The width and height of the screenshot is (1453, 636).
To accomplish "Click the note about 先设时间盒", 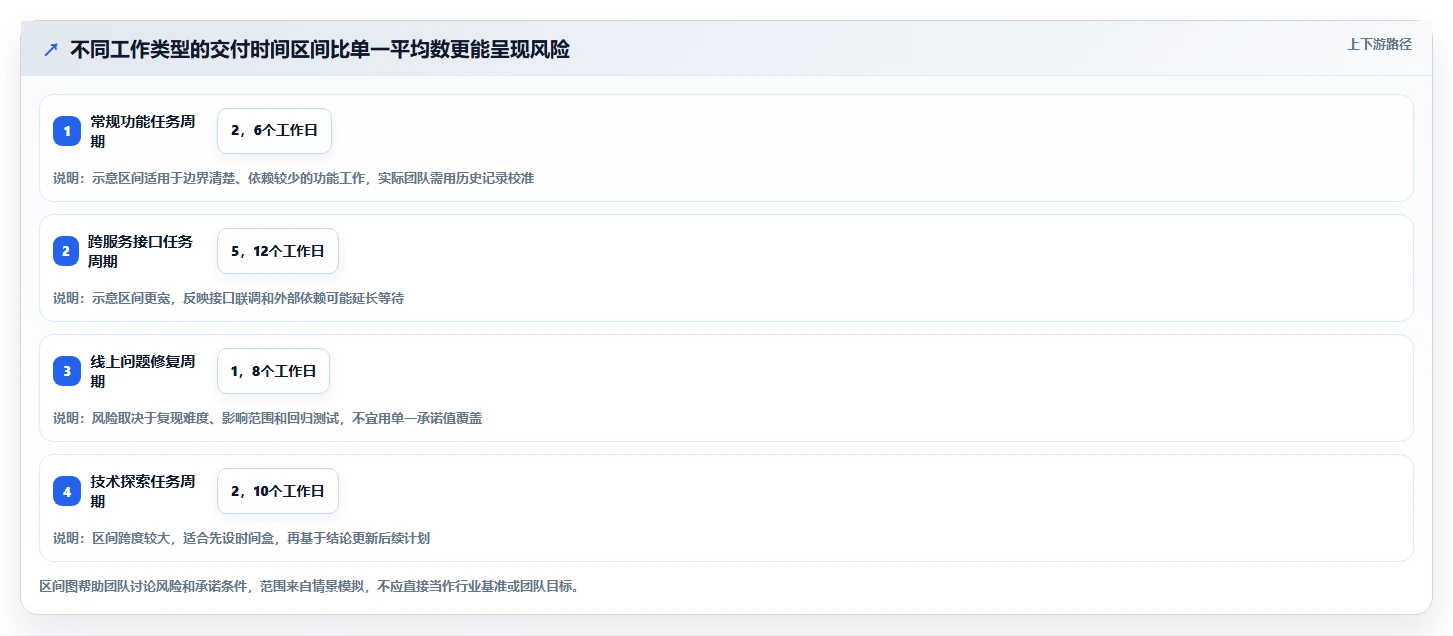I will tap(241, 538).
